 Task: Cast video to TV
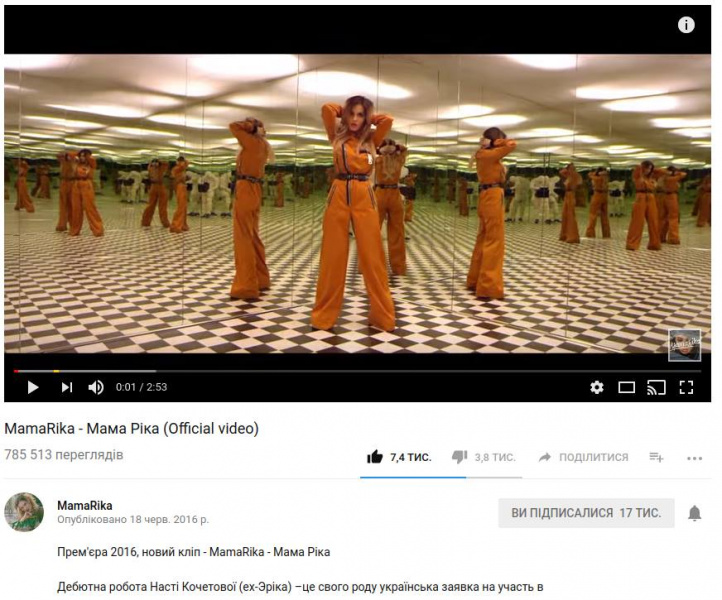coord(656,388)
